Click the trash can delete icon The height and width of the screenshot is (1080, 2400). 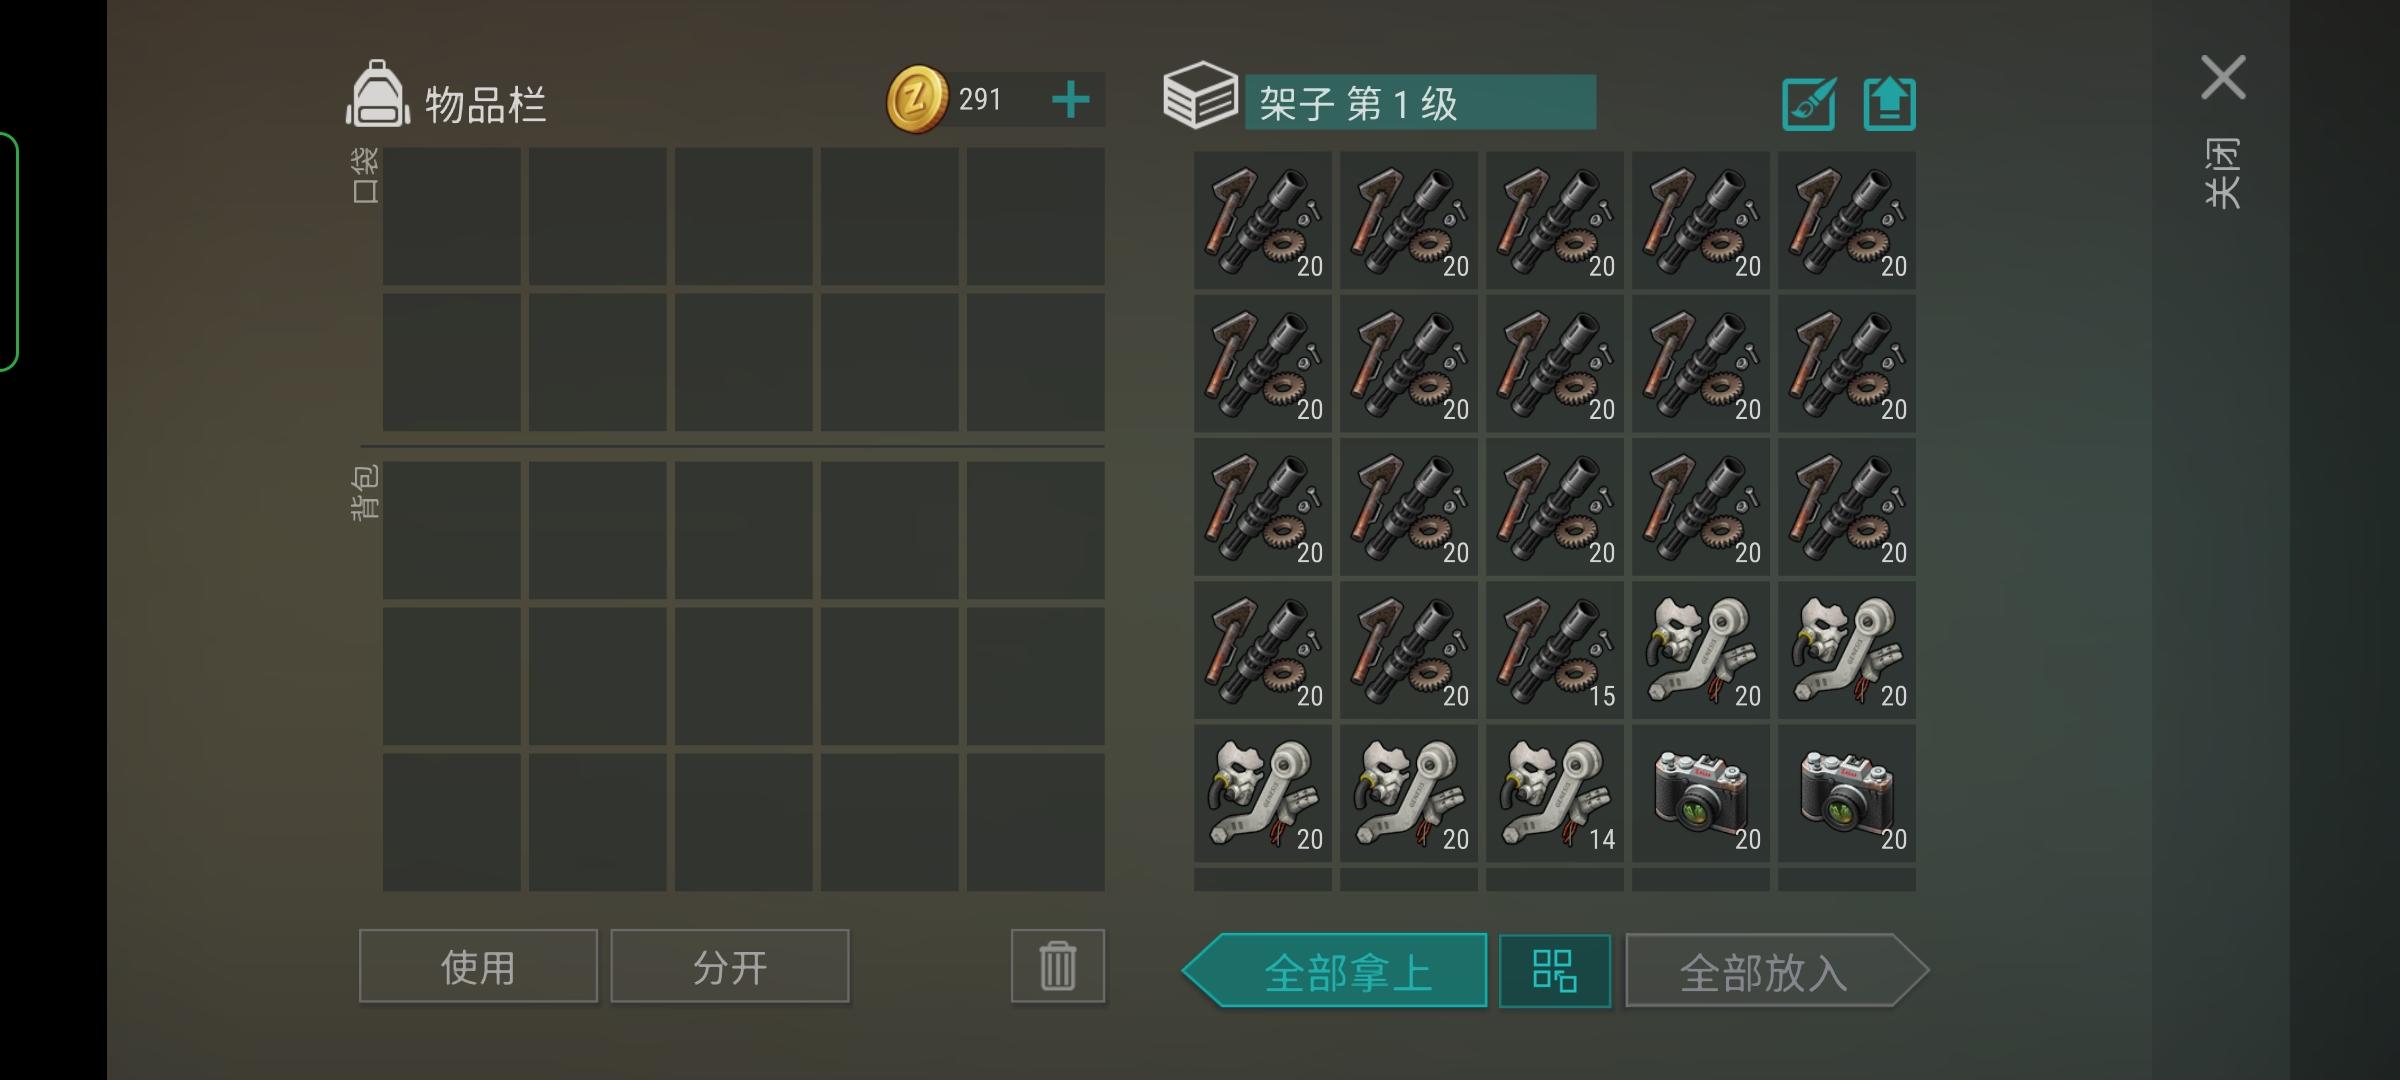[x=1057, y=966]
